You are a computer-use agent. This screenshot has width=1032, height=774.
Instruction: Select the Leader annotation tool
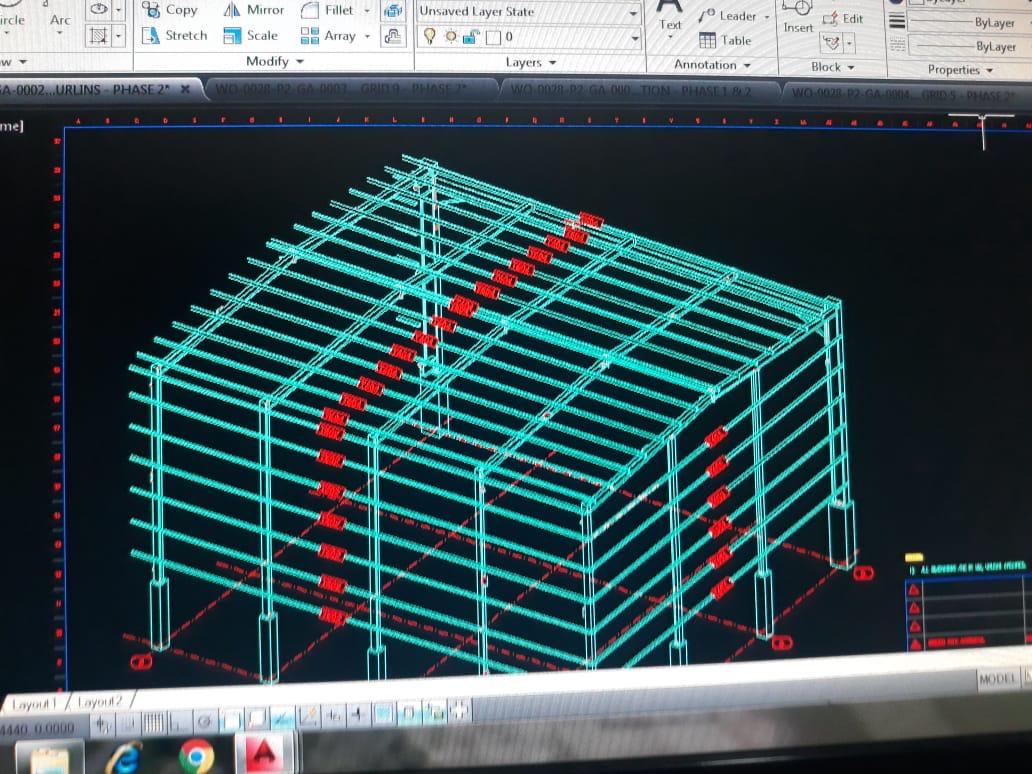[x=728, y=16]
